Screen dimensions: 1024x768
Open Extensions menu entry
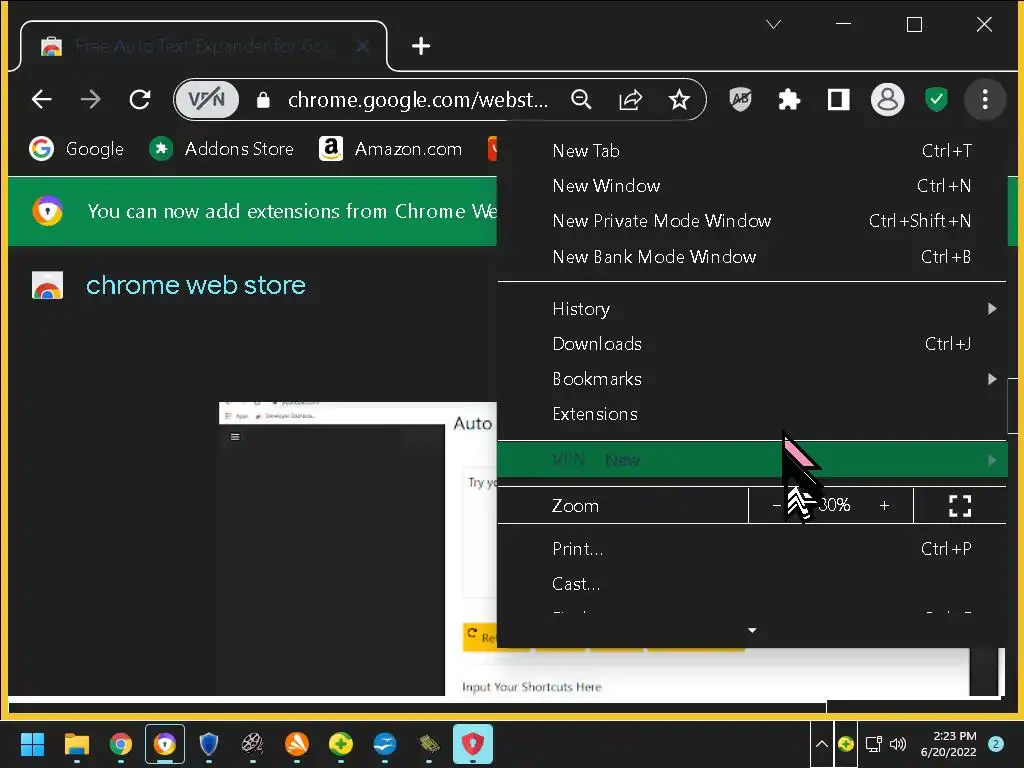pos(752,414)
